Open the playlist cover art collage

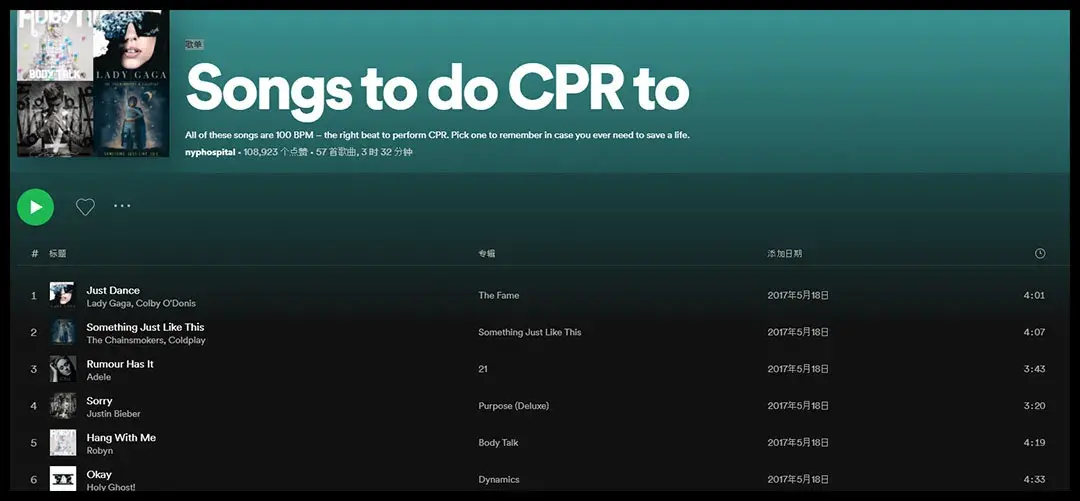click(93, 83)
